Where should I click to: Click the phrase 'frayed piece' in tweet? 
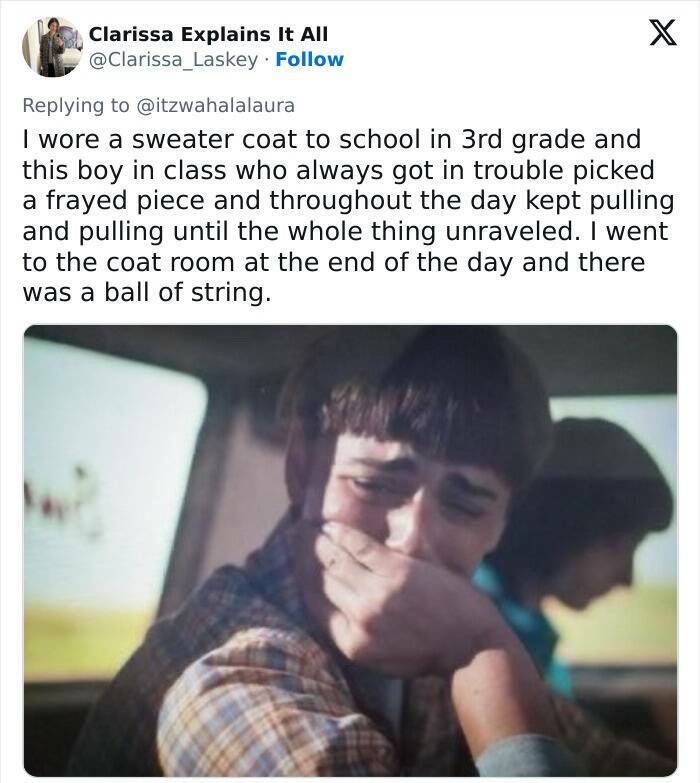125,202
